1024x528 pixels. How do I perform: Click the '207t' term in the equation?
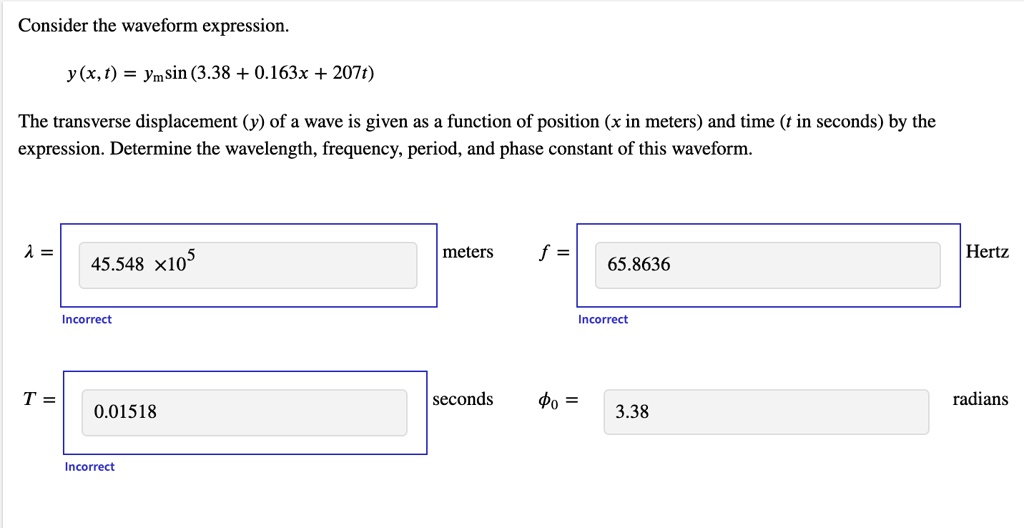350,73
